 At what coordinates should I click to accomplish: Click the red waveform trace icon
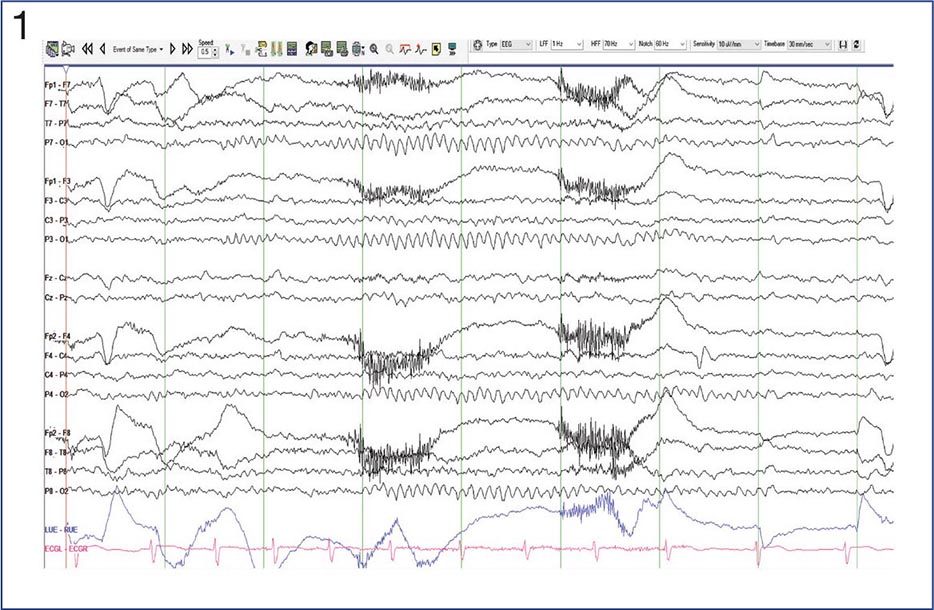405,49
